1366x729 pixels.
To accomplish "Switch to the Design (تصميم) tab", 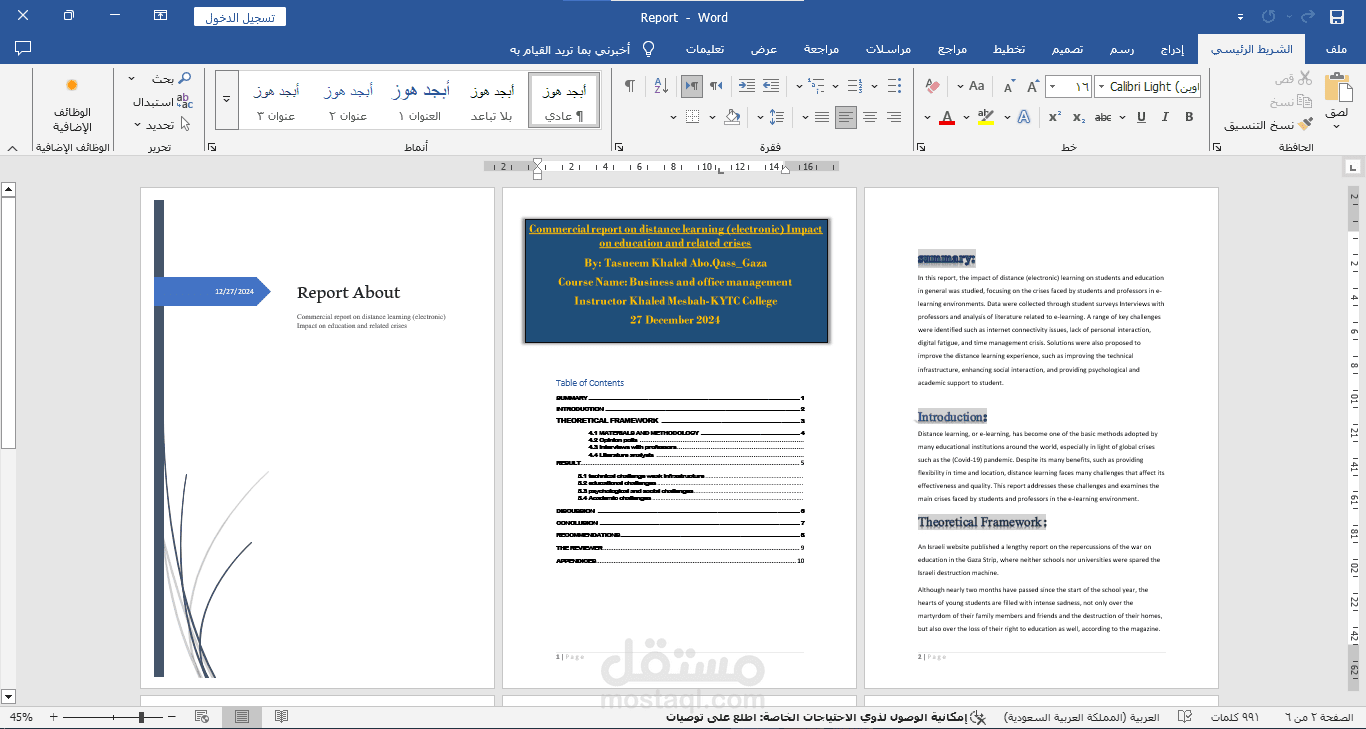I will [x=1067, y=49].
